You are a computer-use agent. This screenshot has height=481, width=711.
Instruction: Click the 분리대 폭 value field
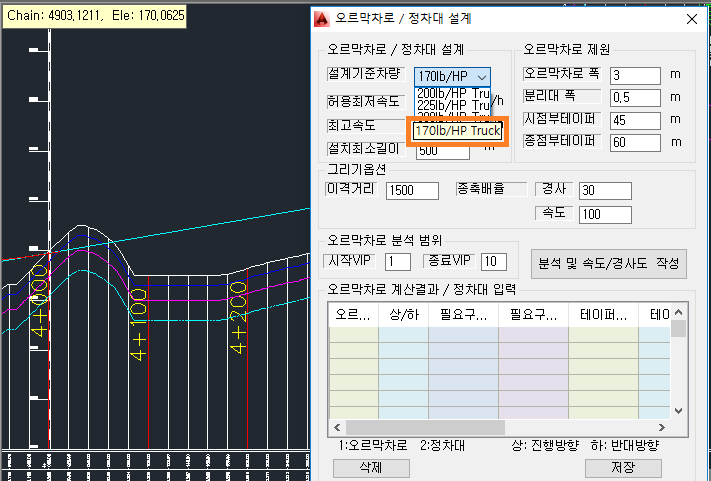pyautogui.click(x=635, y=98)
